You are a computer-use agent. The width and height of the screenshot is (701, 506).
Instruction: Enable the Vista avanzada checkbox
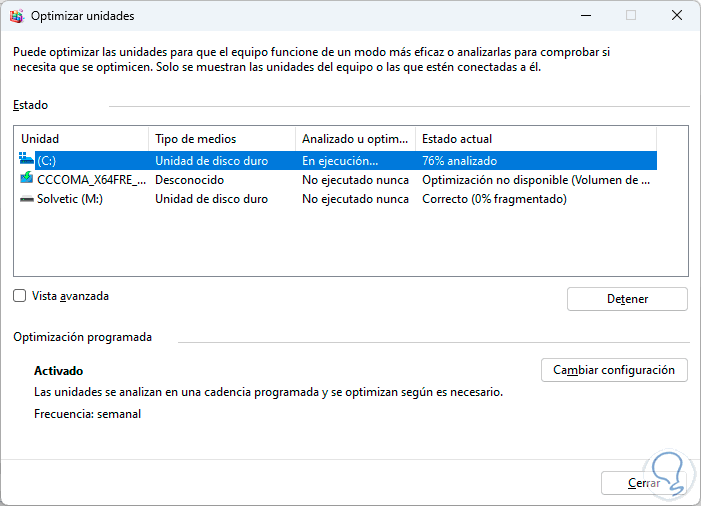(x=20, y=296)
